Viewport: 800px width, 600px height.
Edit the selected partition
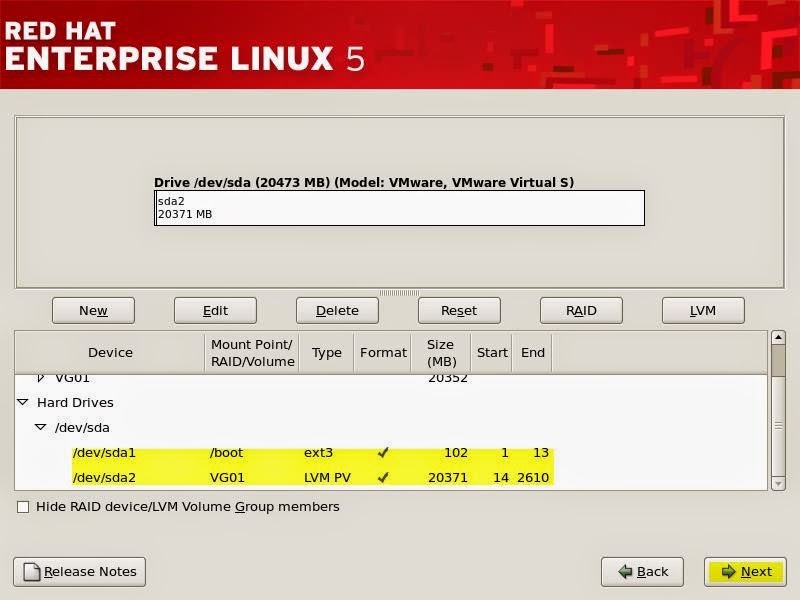click(215, 310)
